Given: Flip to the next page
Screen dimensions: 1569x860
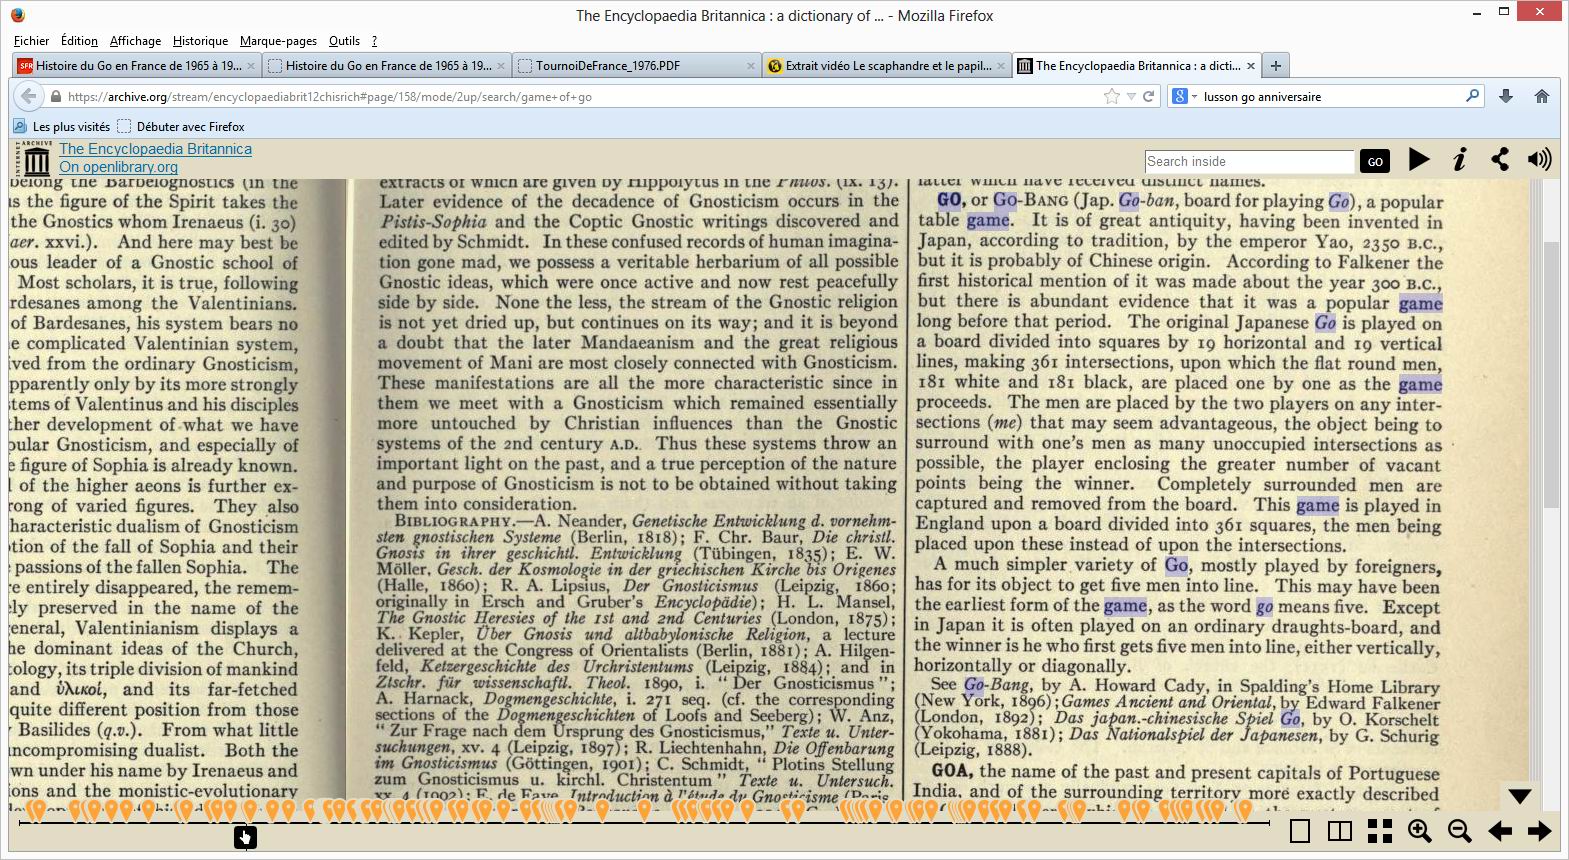Looking at the screenshot, I should tap(1539, 831).
